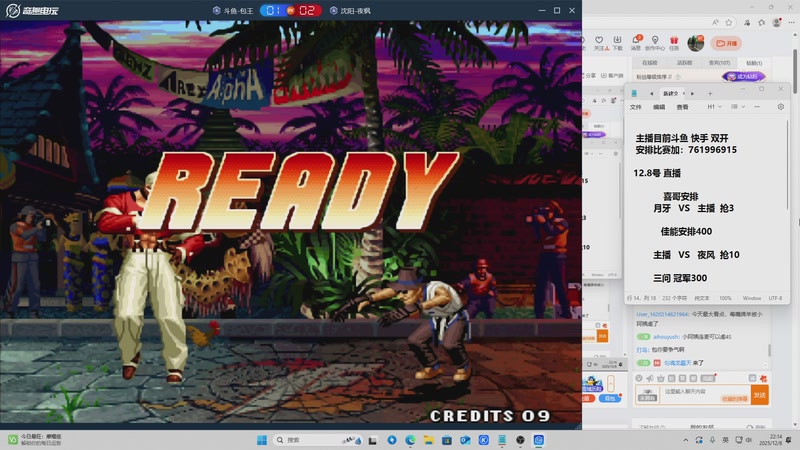This screenshot has height=450, width=800.
Task: Click the chat panel scrollbar
Action: coord(769,350)
